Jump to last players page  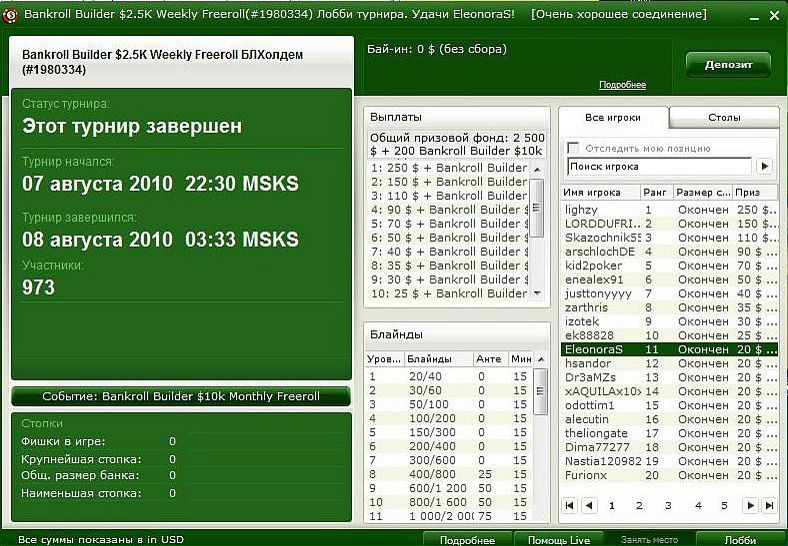(768, 506)
